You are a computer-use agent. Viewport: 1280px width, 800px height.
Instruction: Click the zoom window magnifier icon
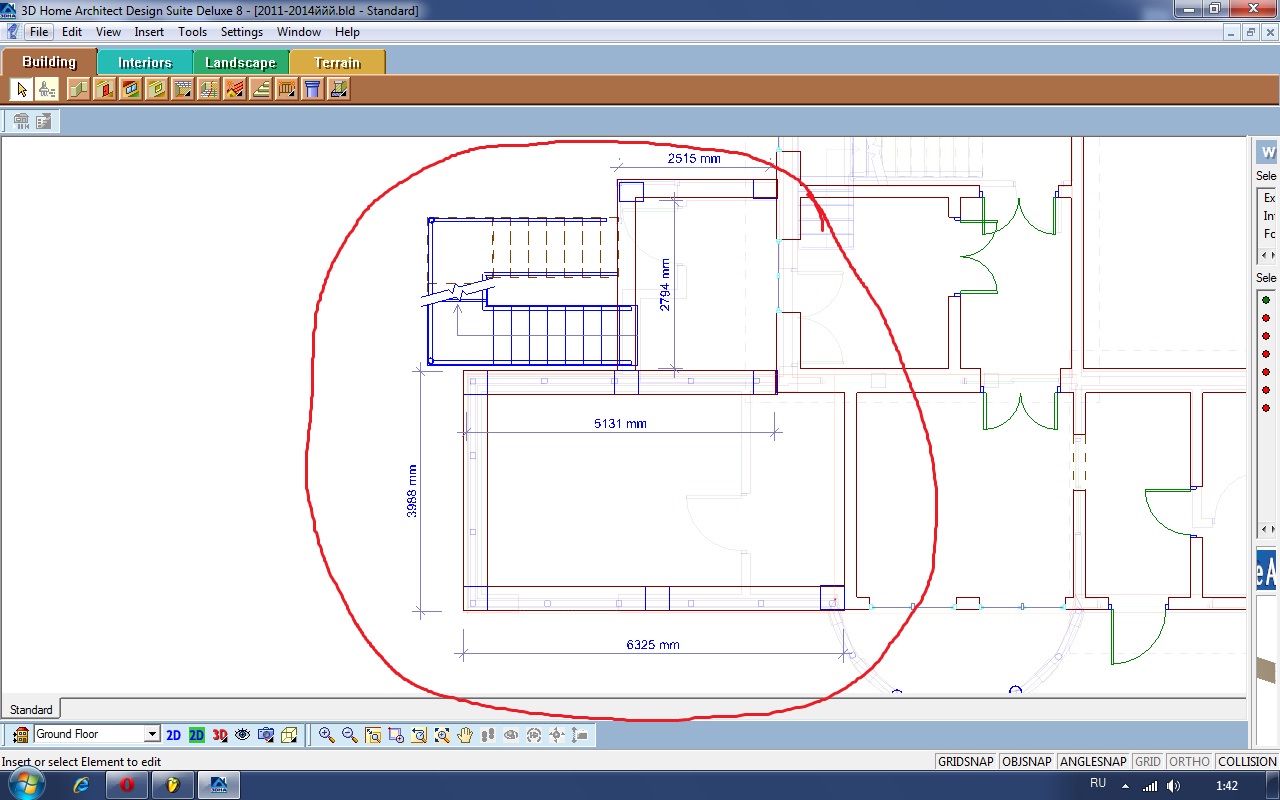click(373, 735)
